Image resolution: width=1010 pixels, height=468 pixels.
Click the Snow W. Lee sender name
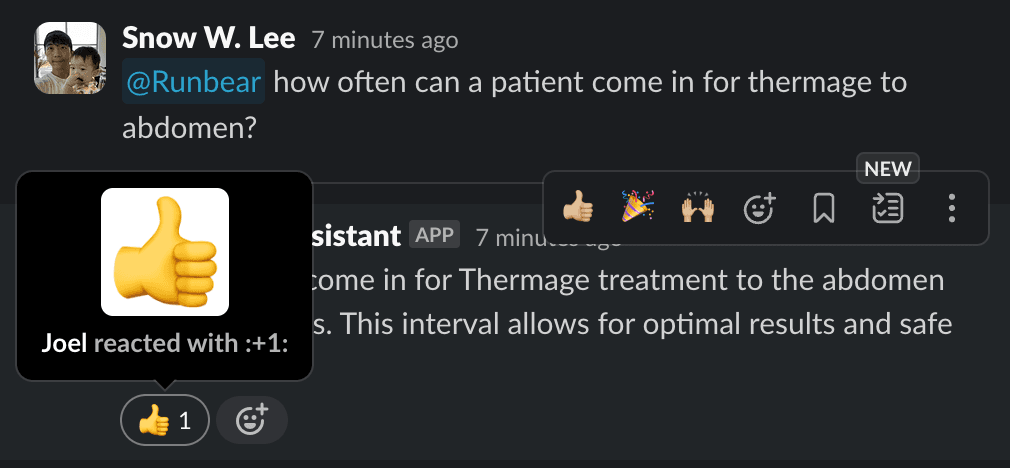point(208,39)
